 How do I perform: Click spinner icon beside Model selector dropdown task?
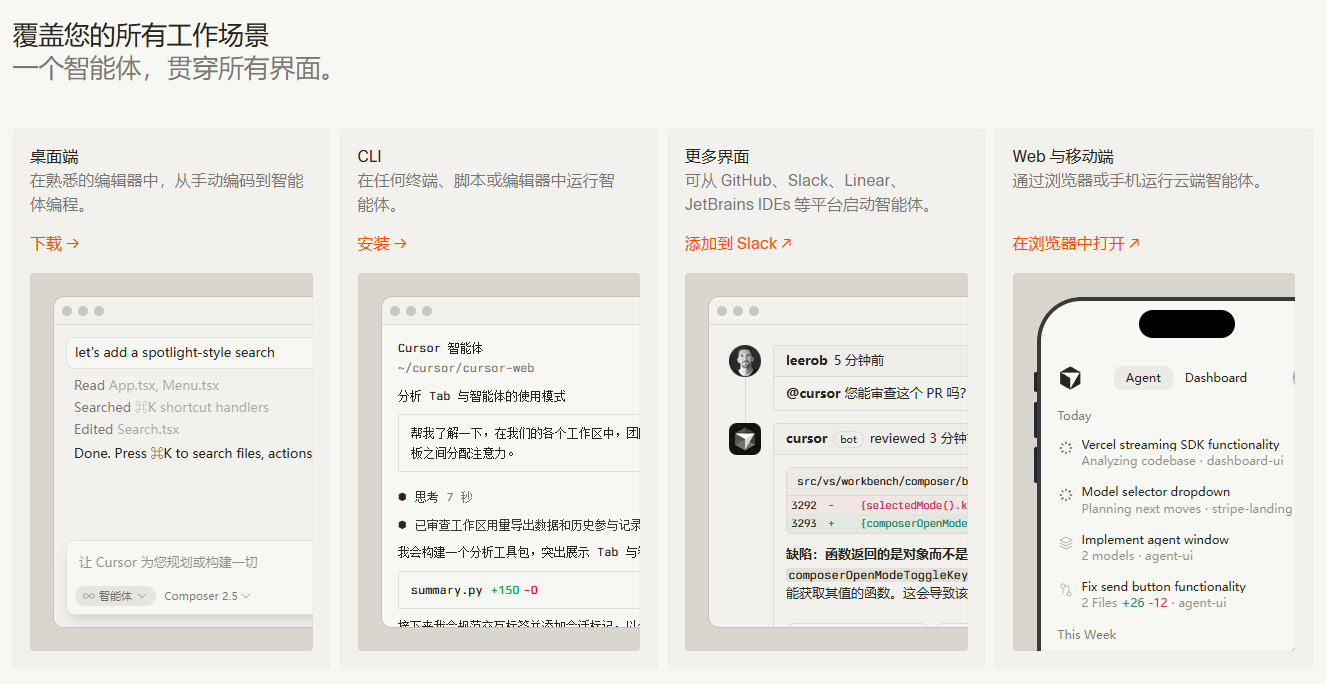[x=1066, y=494]
